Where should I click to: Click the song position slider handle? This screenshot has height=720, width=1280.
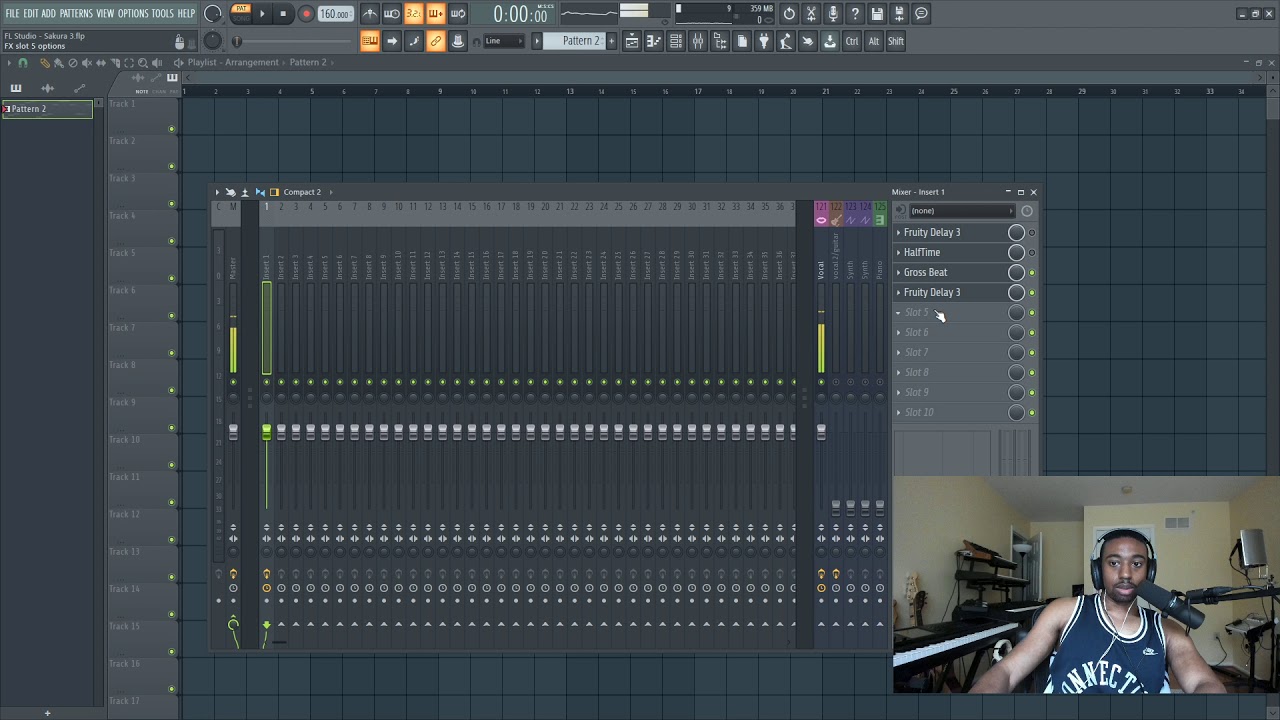237,41
